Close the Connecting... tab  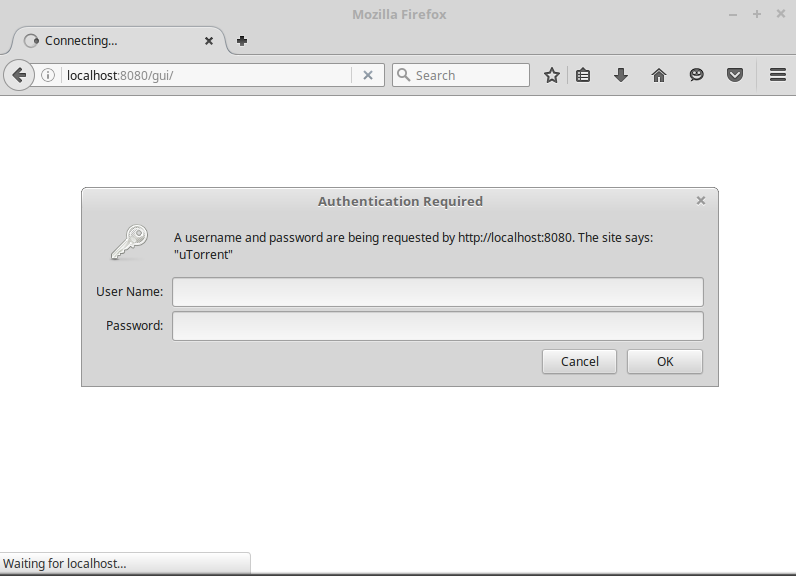click(x=209, y=41)
